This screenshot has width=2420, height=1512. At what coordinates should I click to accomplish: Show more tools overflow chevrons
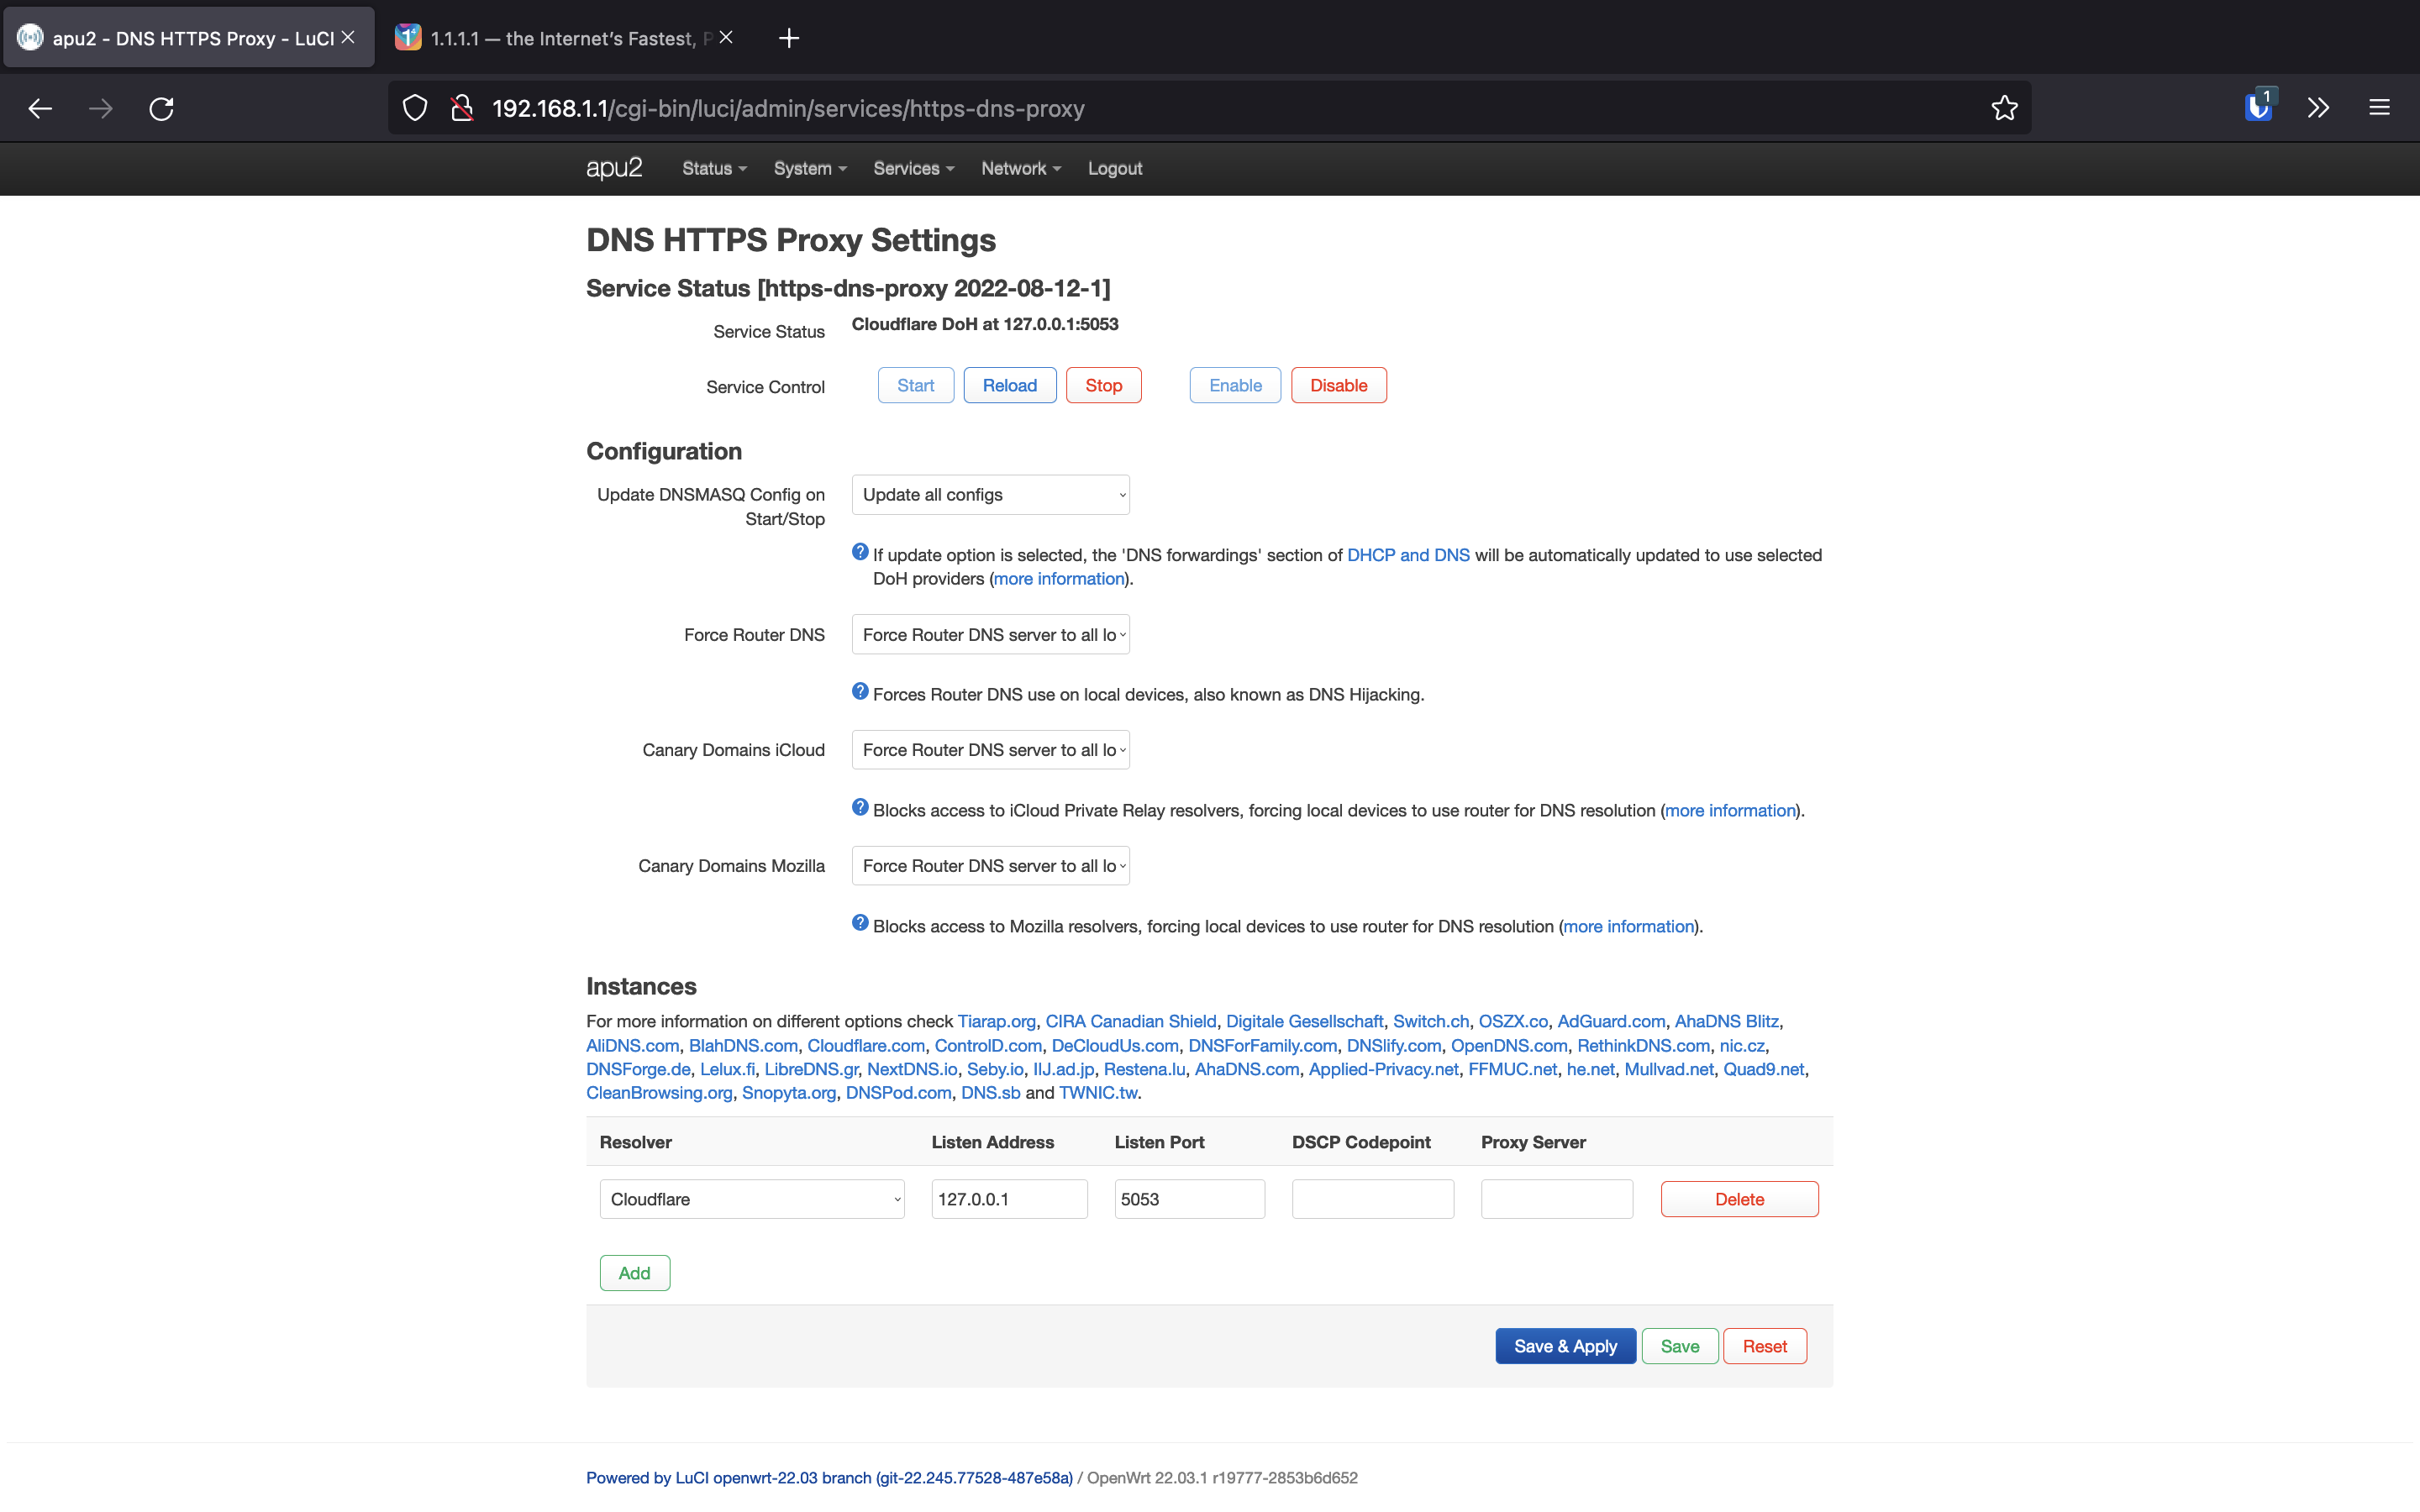2319,108
